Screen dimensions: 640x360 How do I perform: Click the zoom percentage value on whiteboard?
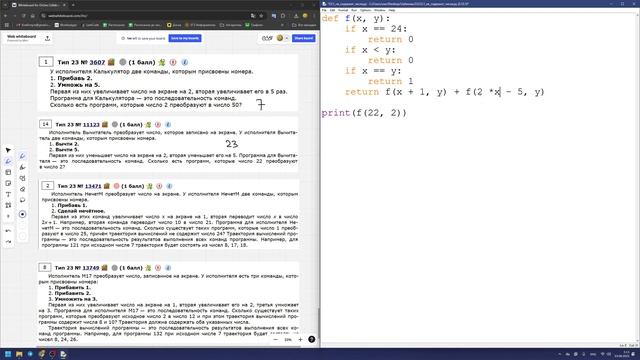point(288,340)
